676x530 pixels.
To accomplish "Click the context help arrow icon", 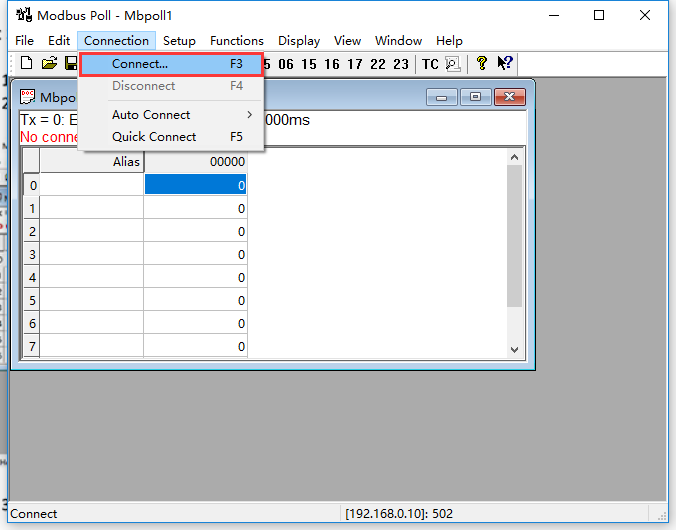I will (505, 64).
